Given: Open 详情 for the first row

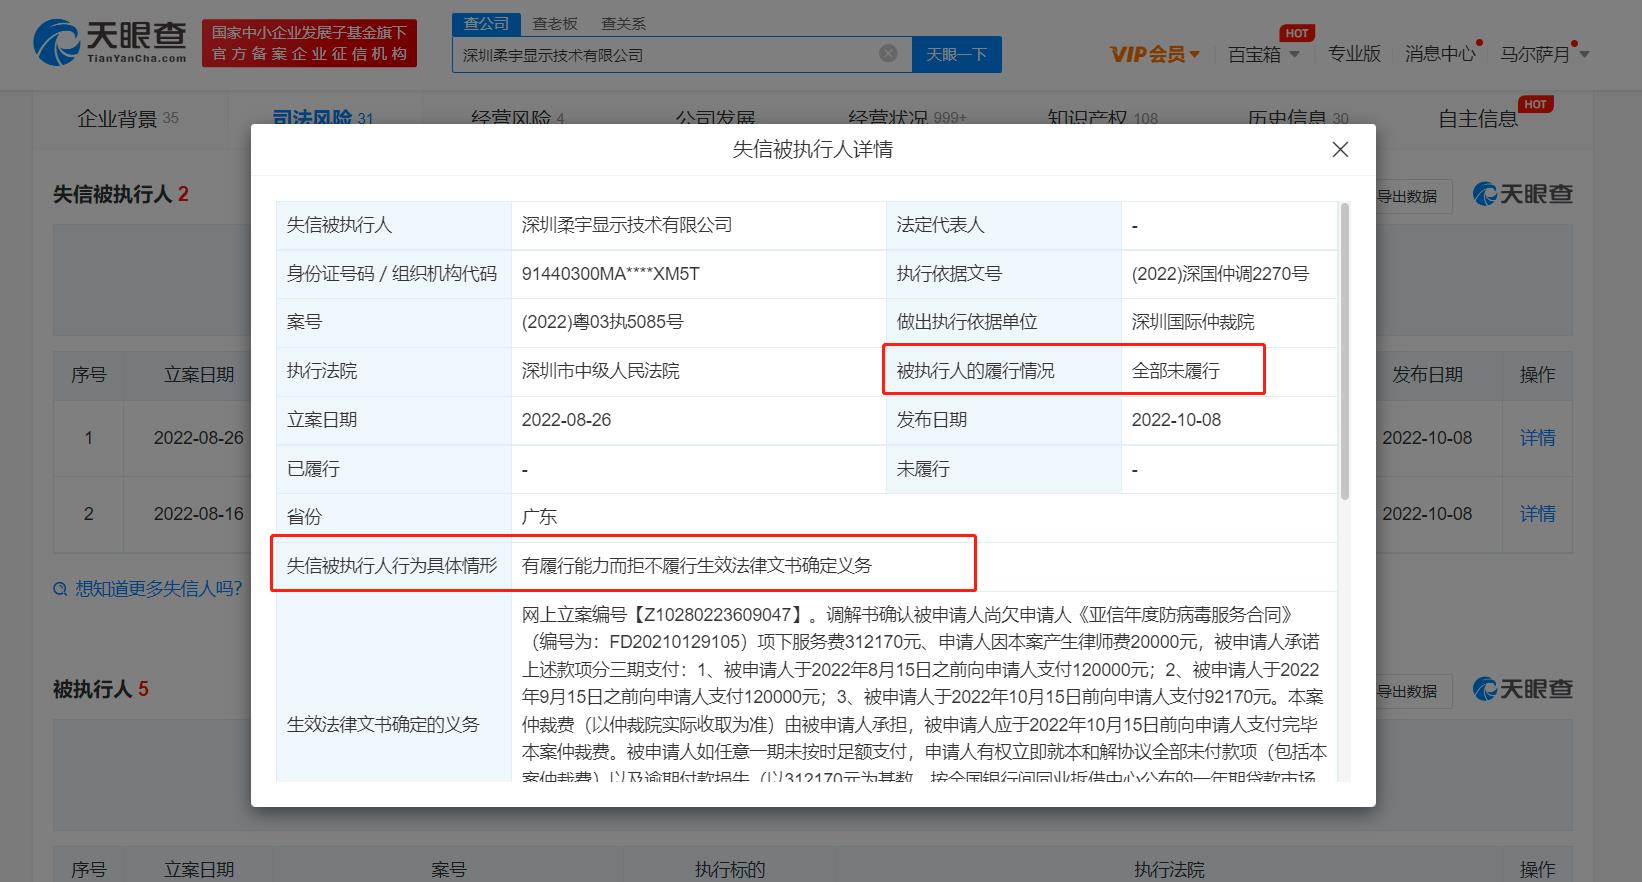Looking at the screenshot, I should click(x=1537, y=437).
